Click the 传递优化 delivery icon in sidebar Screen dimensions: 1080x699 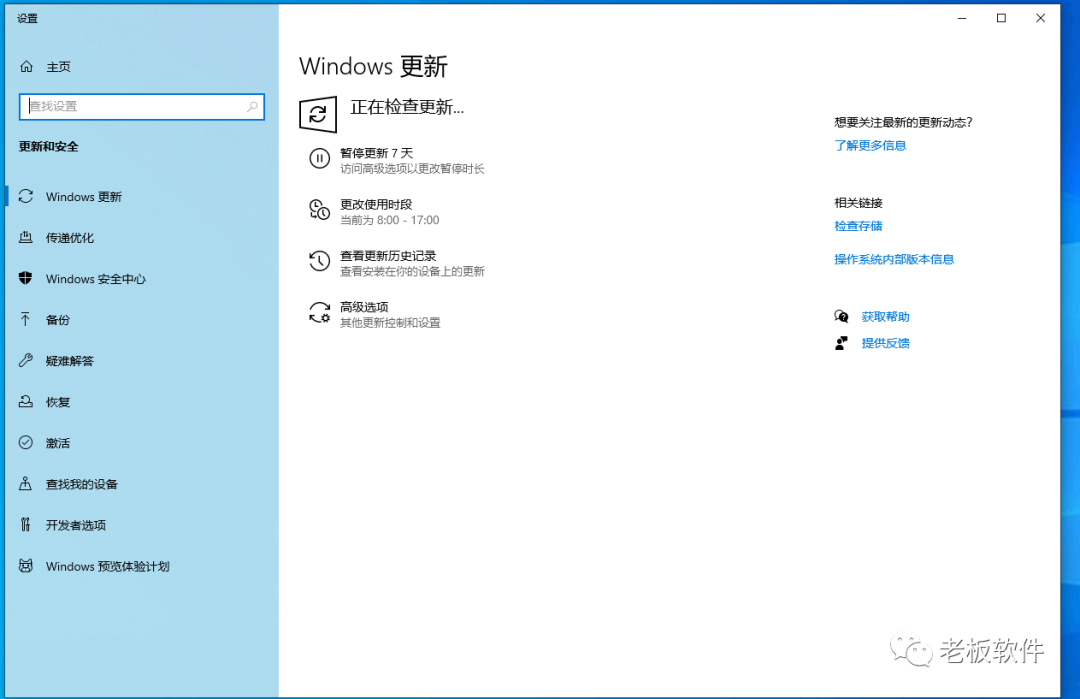point(26,238)
